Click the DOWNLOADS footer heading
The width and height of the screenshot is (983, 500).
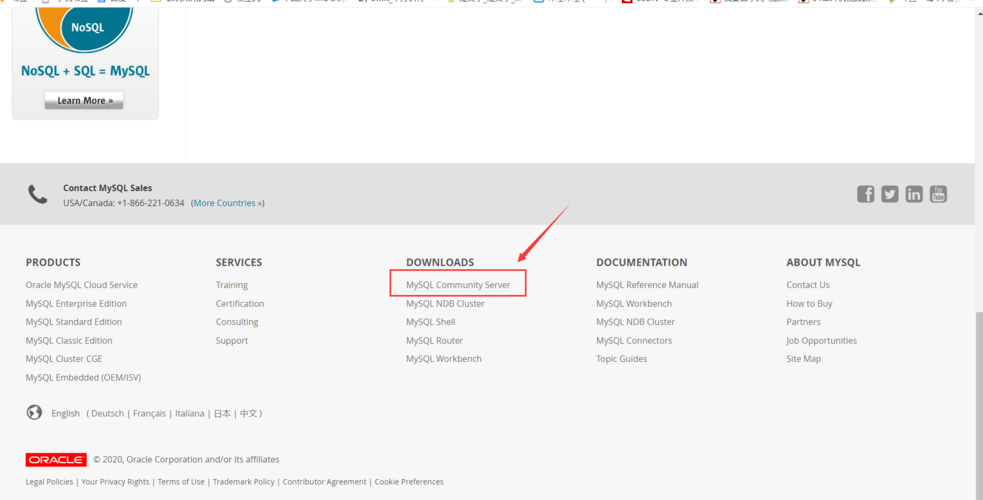coord(440,263)
